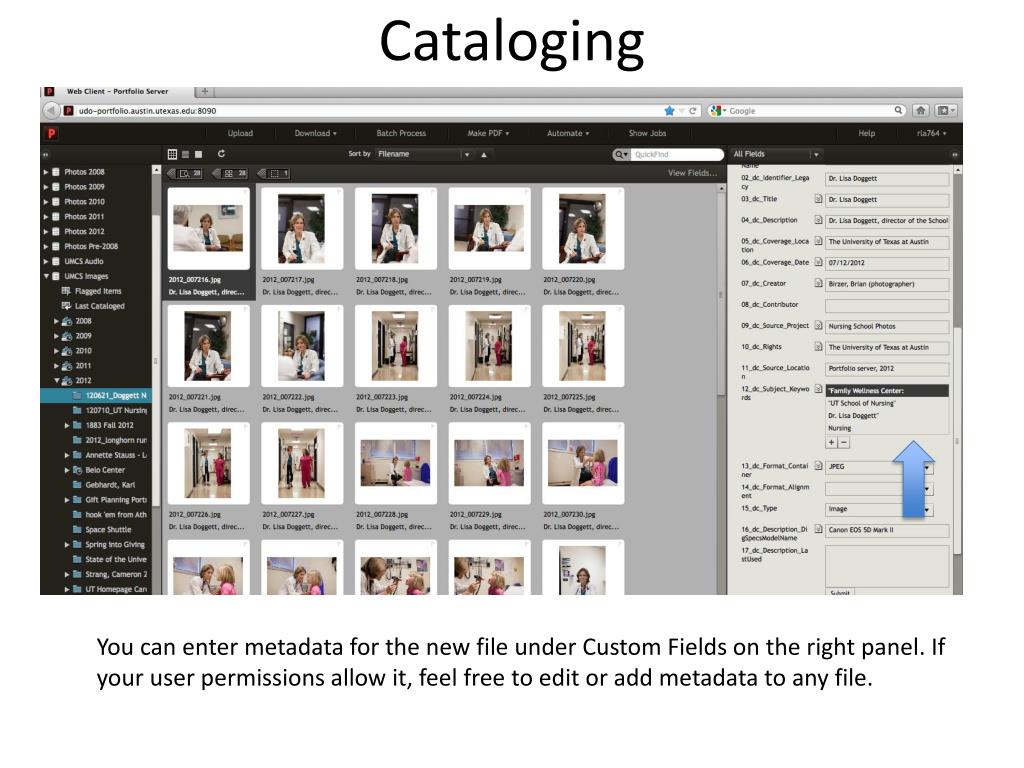Open the 14_dc_Format_Alignment dropdown
The width and height of the screenshot is (1024, 768).
(x=879, y=488)
